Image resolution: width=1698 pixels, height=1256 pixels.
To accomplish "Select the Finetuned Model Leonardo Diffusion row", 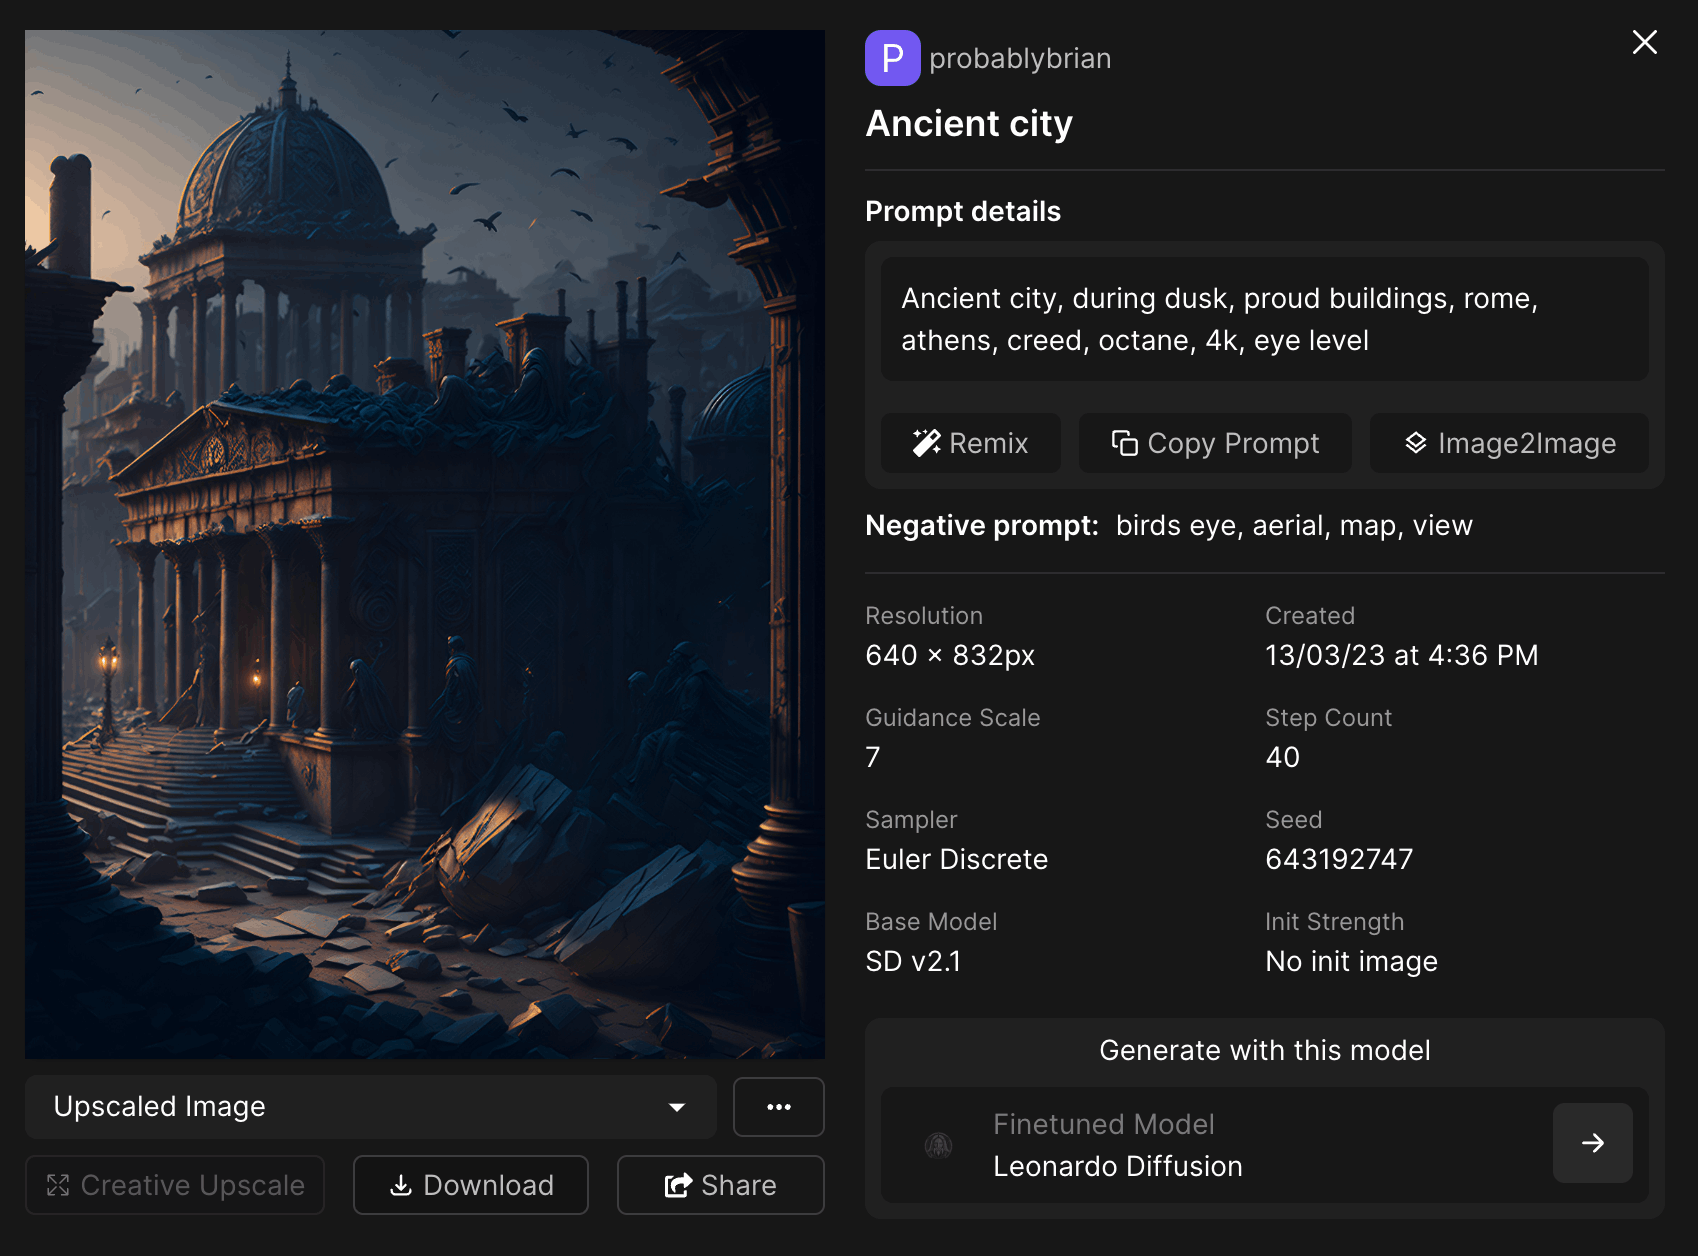I will 1210,1145.
